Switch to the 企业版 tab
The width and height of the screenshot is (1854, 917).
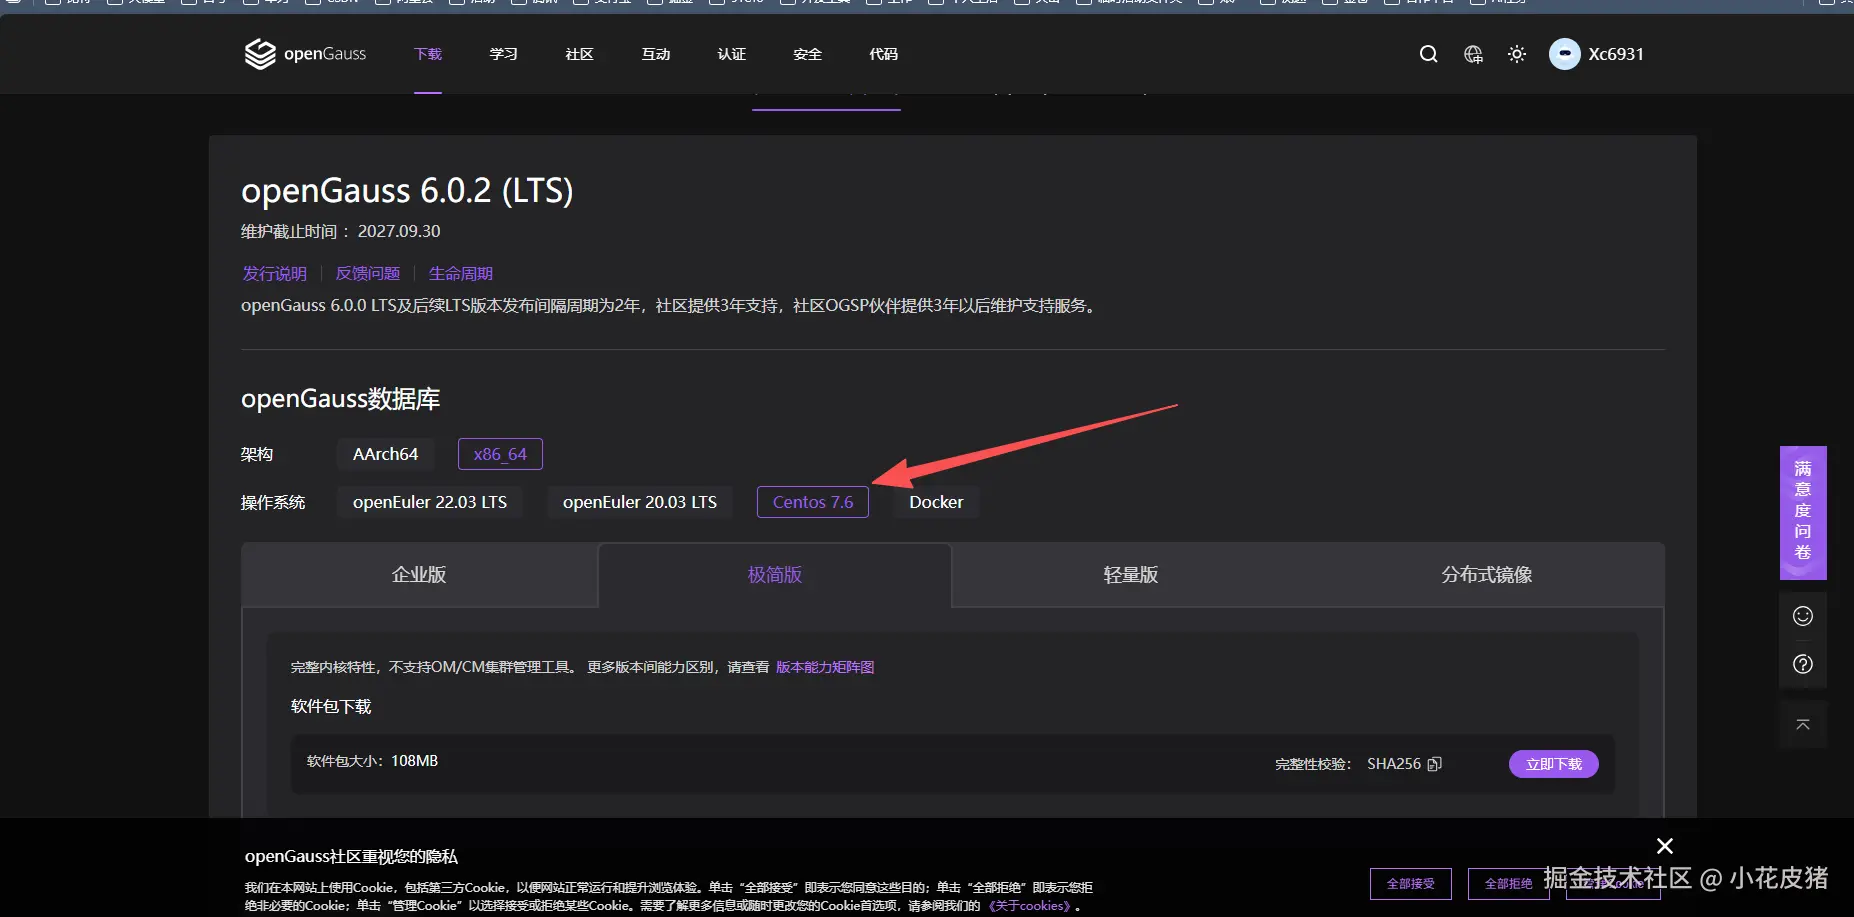419,575
